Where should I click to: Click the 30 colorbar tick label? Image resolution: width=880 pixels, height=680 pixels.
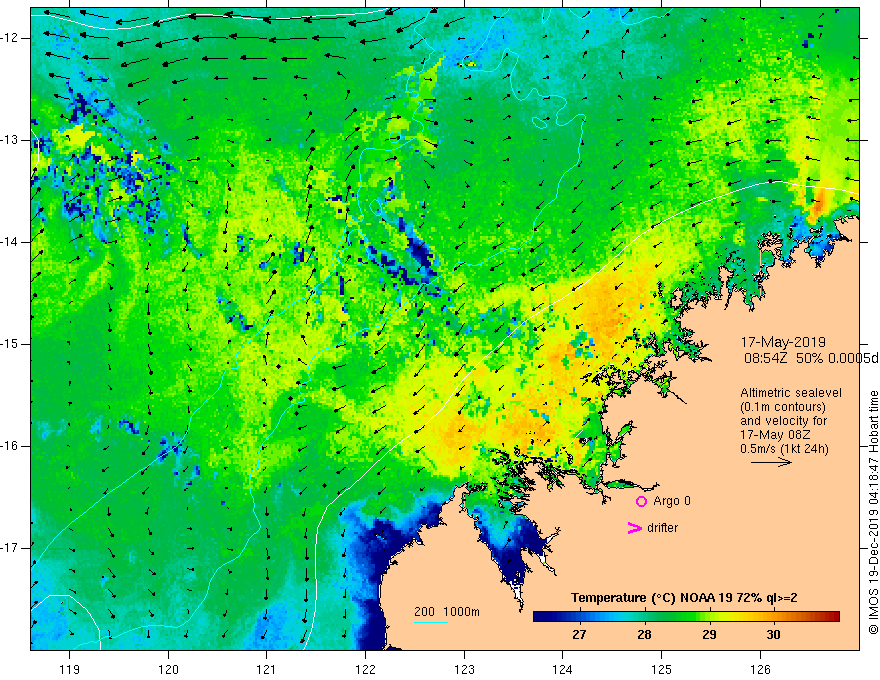[773, 635]
